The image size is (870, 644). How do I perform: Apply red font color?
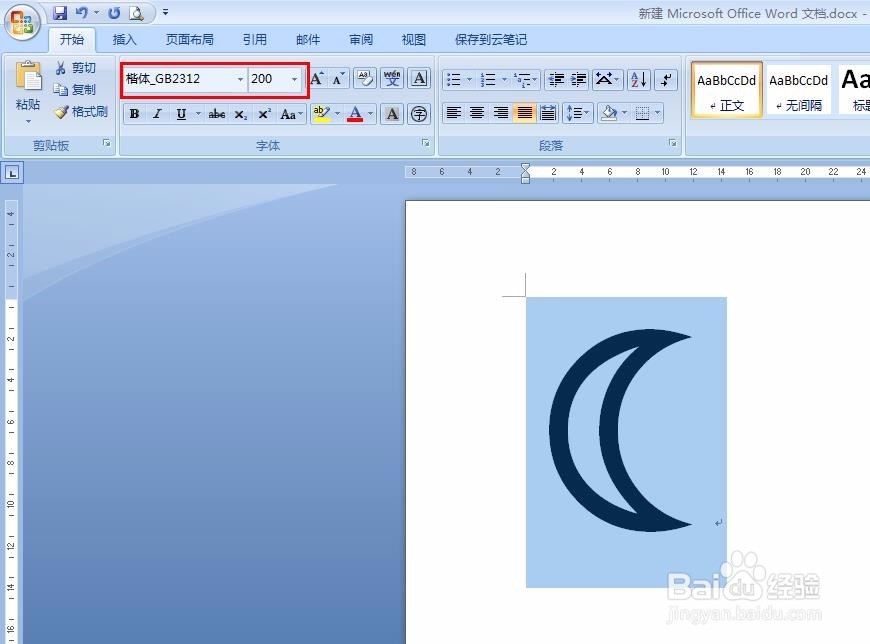pyautogui.click(x=355, y=114)
